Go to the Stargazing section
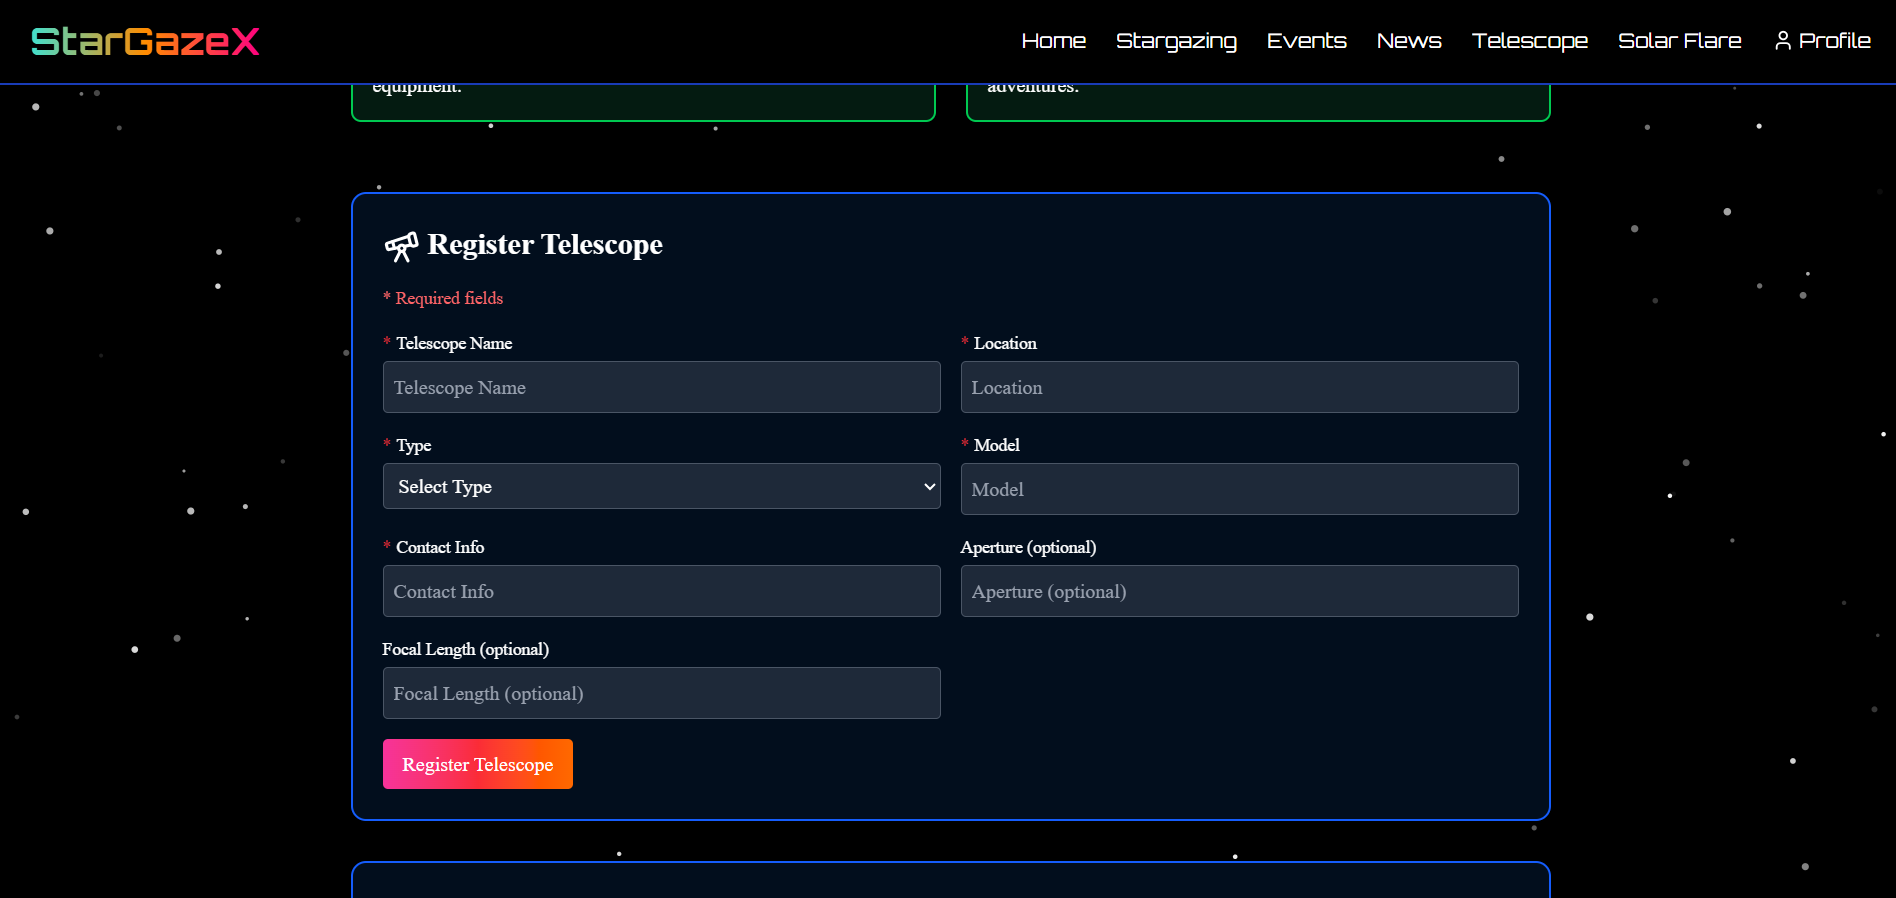 pyautogui.click(x=1176, y=41)
